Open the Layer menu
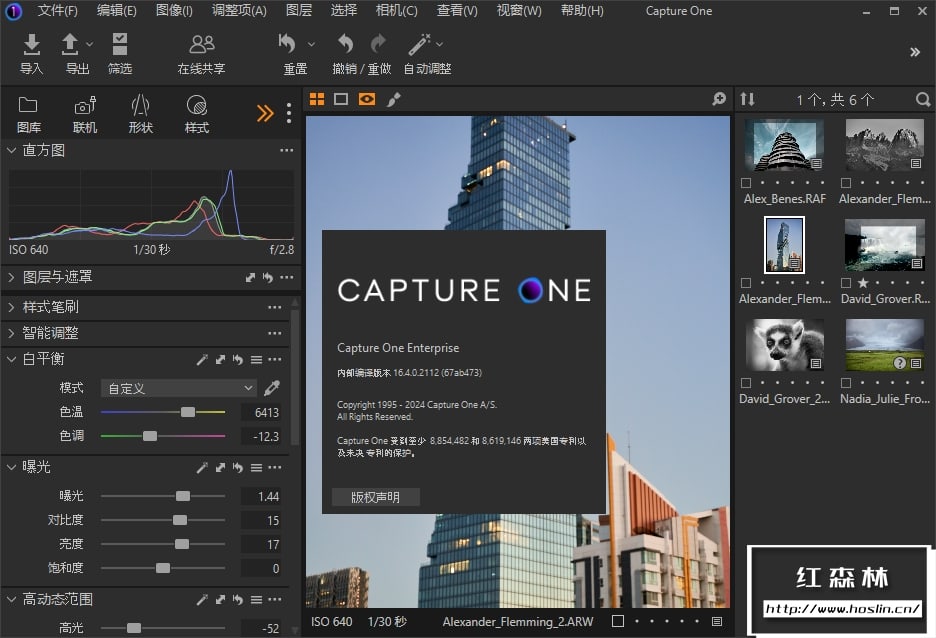 [298, 11]
